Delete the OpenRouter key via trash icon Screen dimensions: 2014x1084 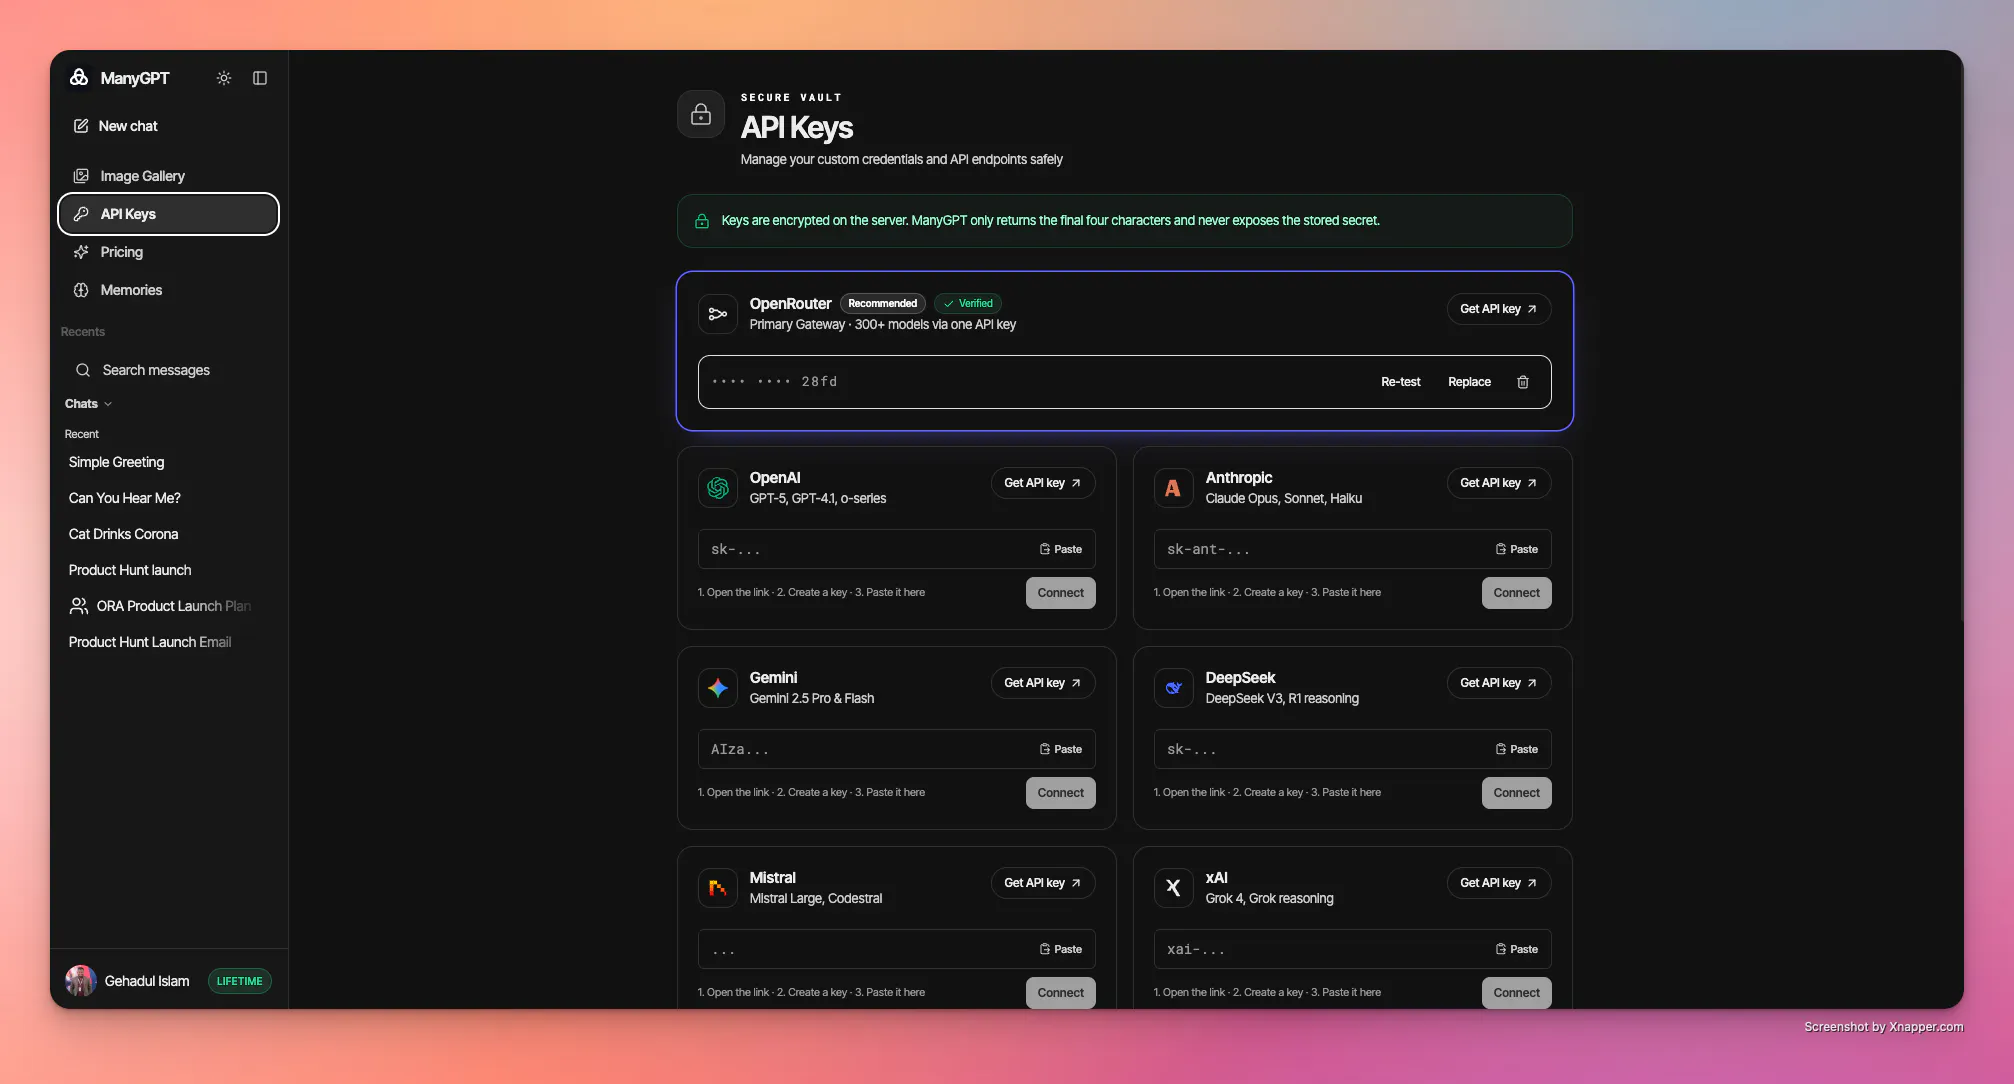click(x=1523, y=382)
